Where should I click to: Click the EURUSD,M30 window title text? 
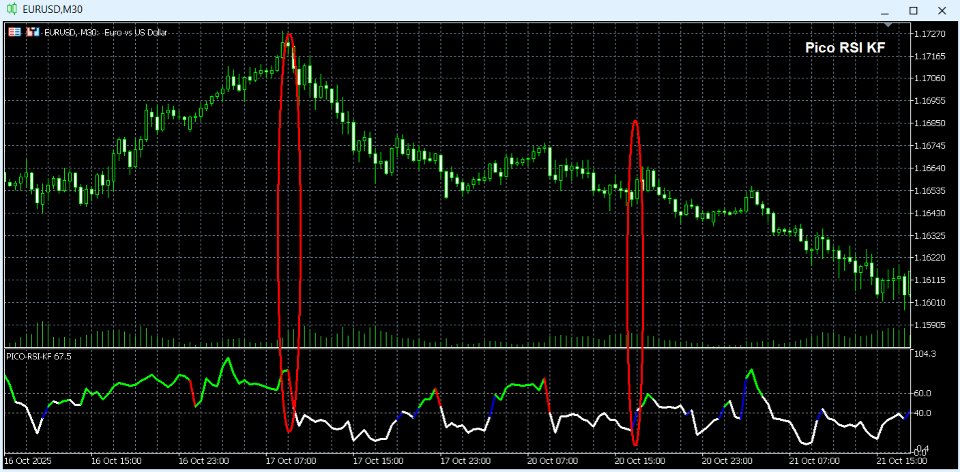[52, 10]
